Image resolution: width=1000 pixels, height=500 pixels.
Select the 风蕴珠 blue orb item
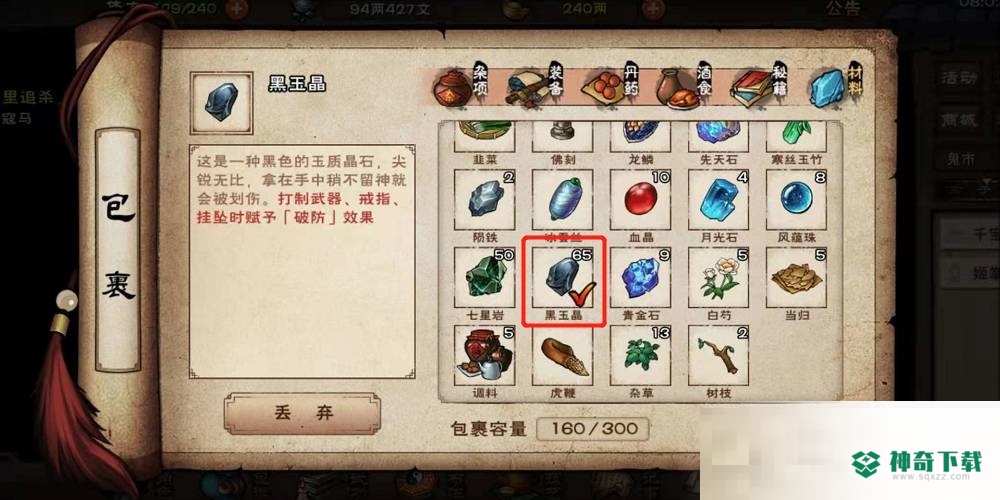coord(796,199)
